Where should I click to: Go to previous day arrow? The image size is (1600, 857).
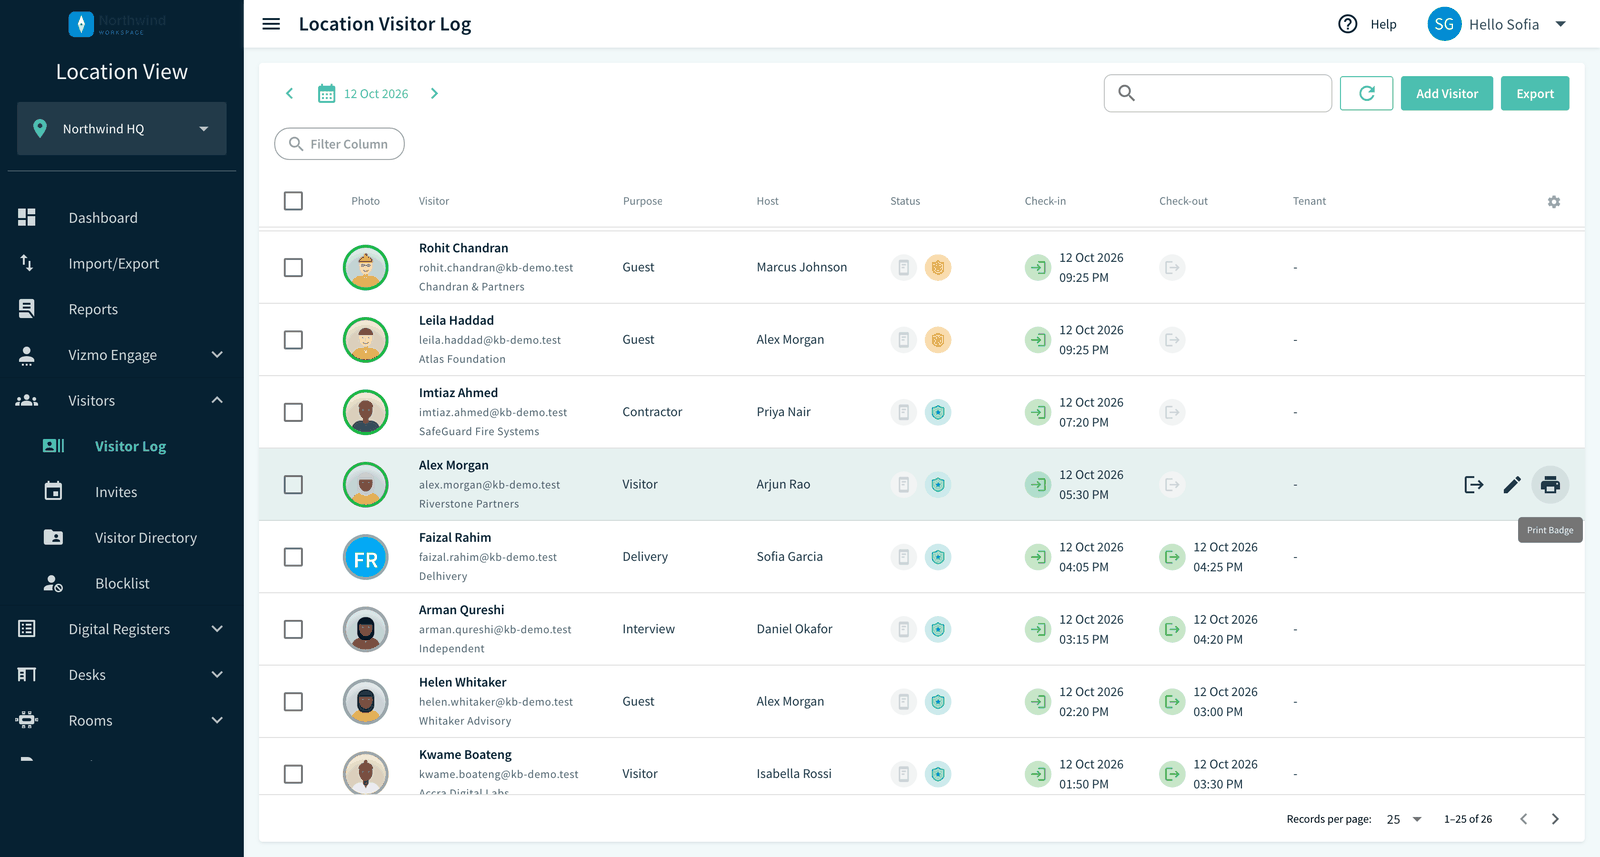pyautogui.click(x=290, y=93)
